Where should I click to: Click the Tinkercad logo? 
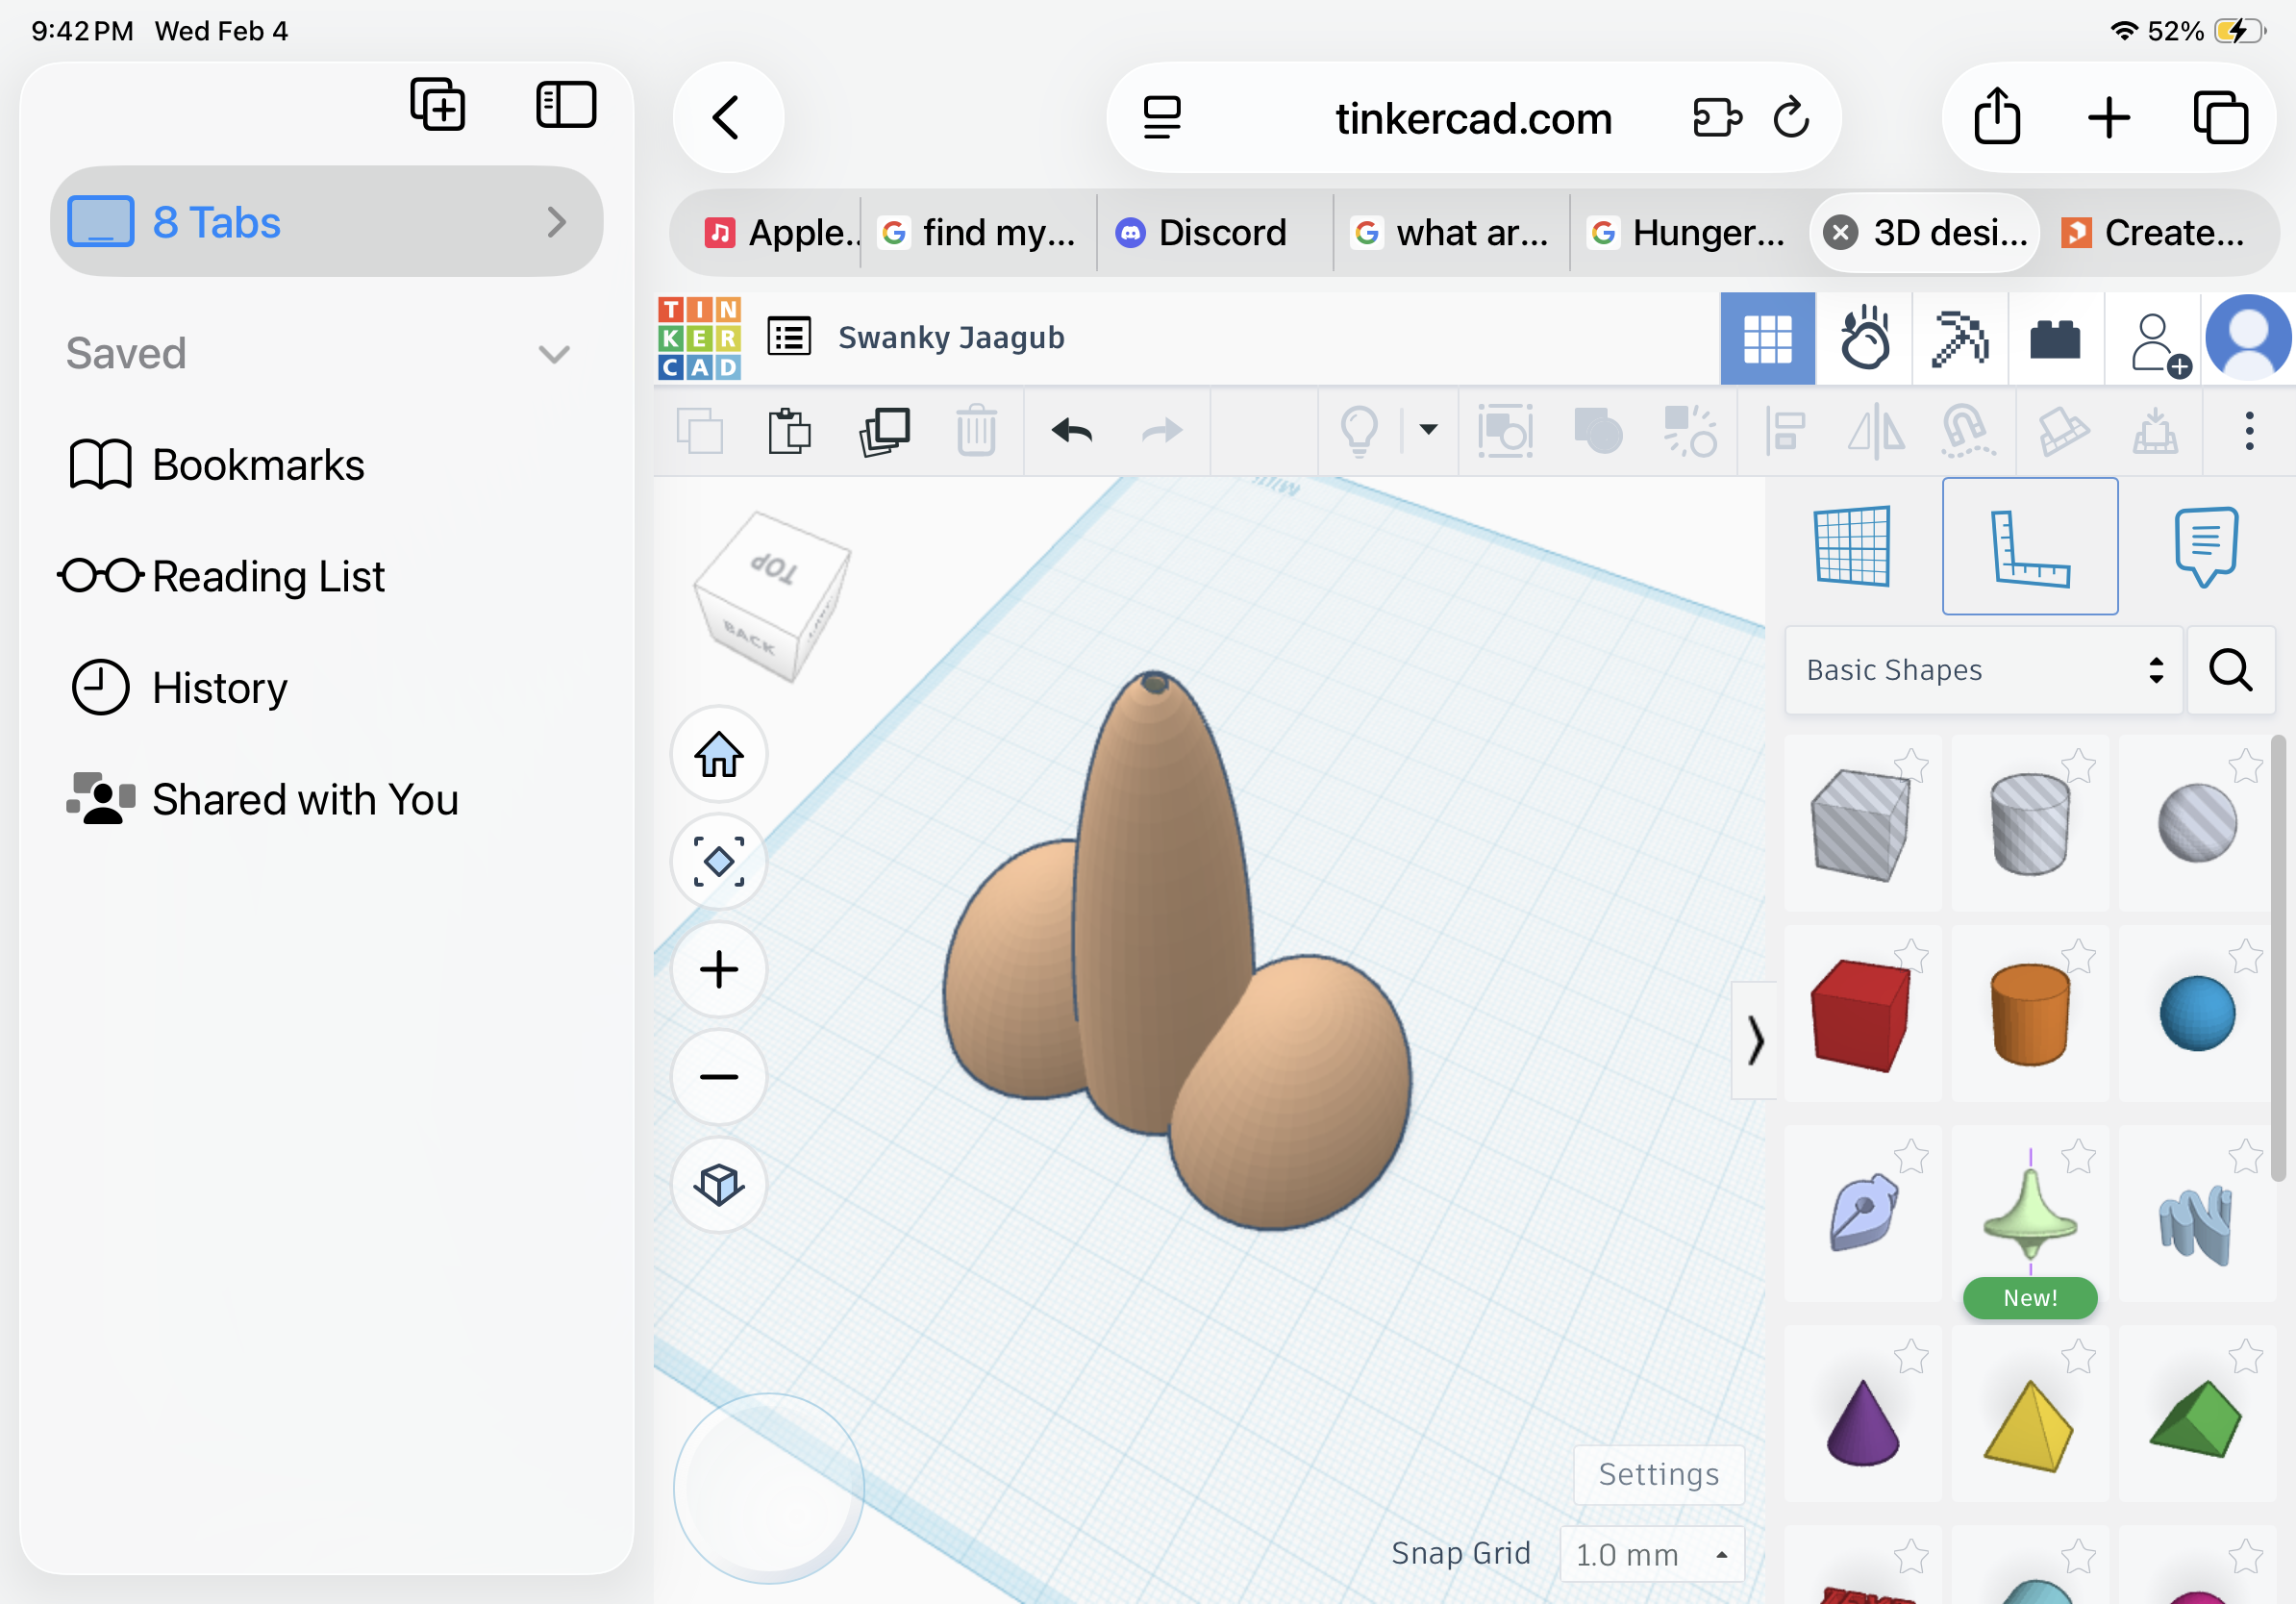[699, 338]
